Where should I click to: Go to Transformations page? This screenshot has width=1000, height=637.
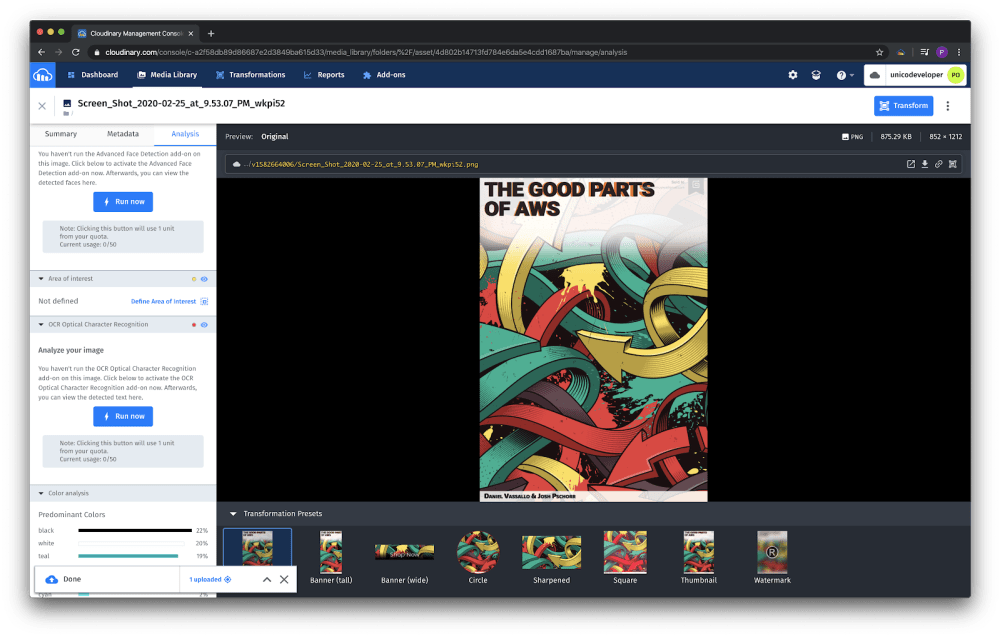(251, 75)
